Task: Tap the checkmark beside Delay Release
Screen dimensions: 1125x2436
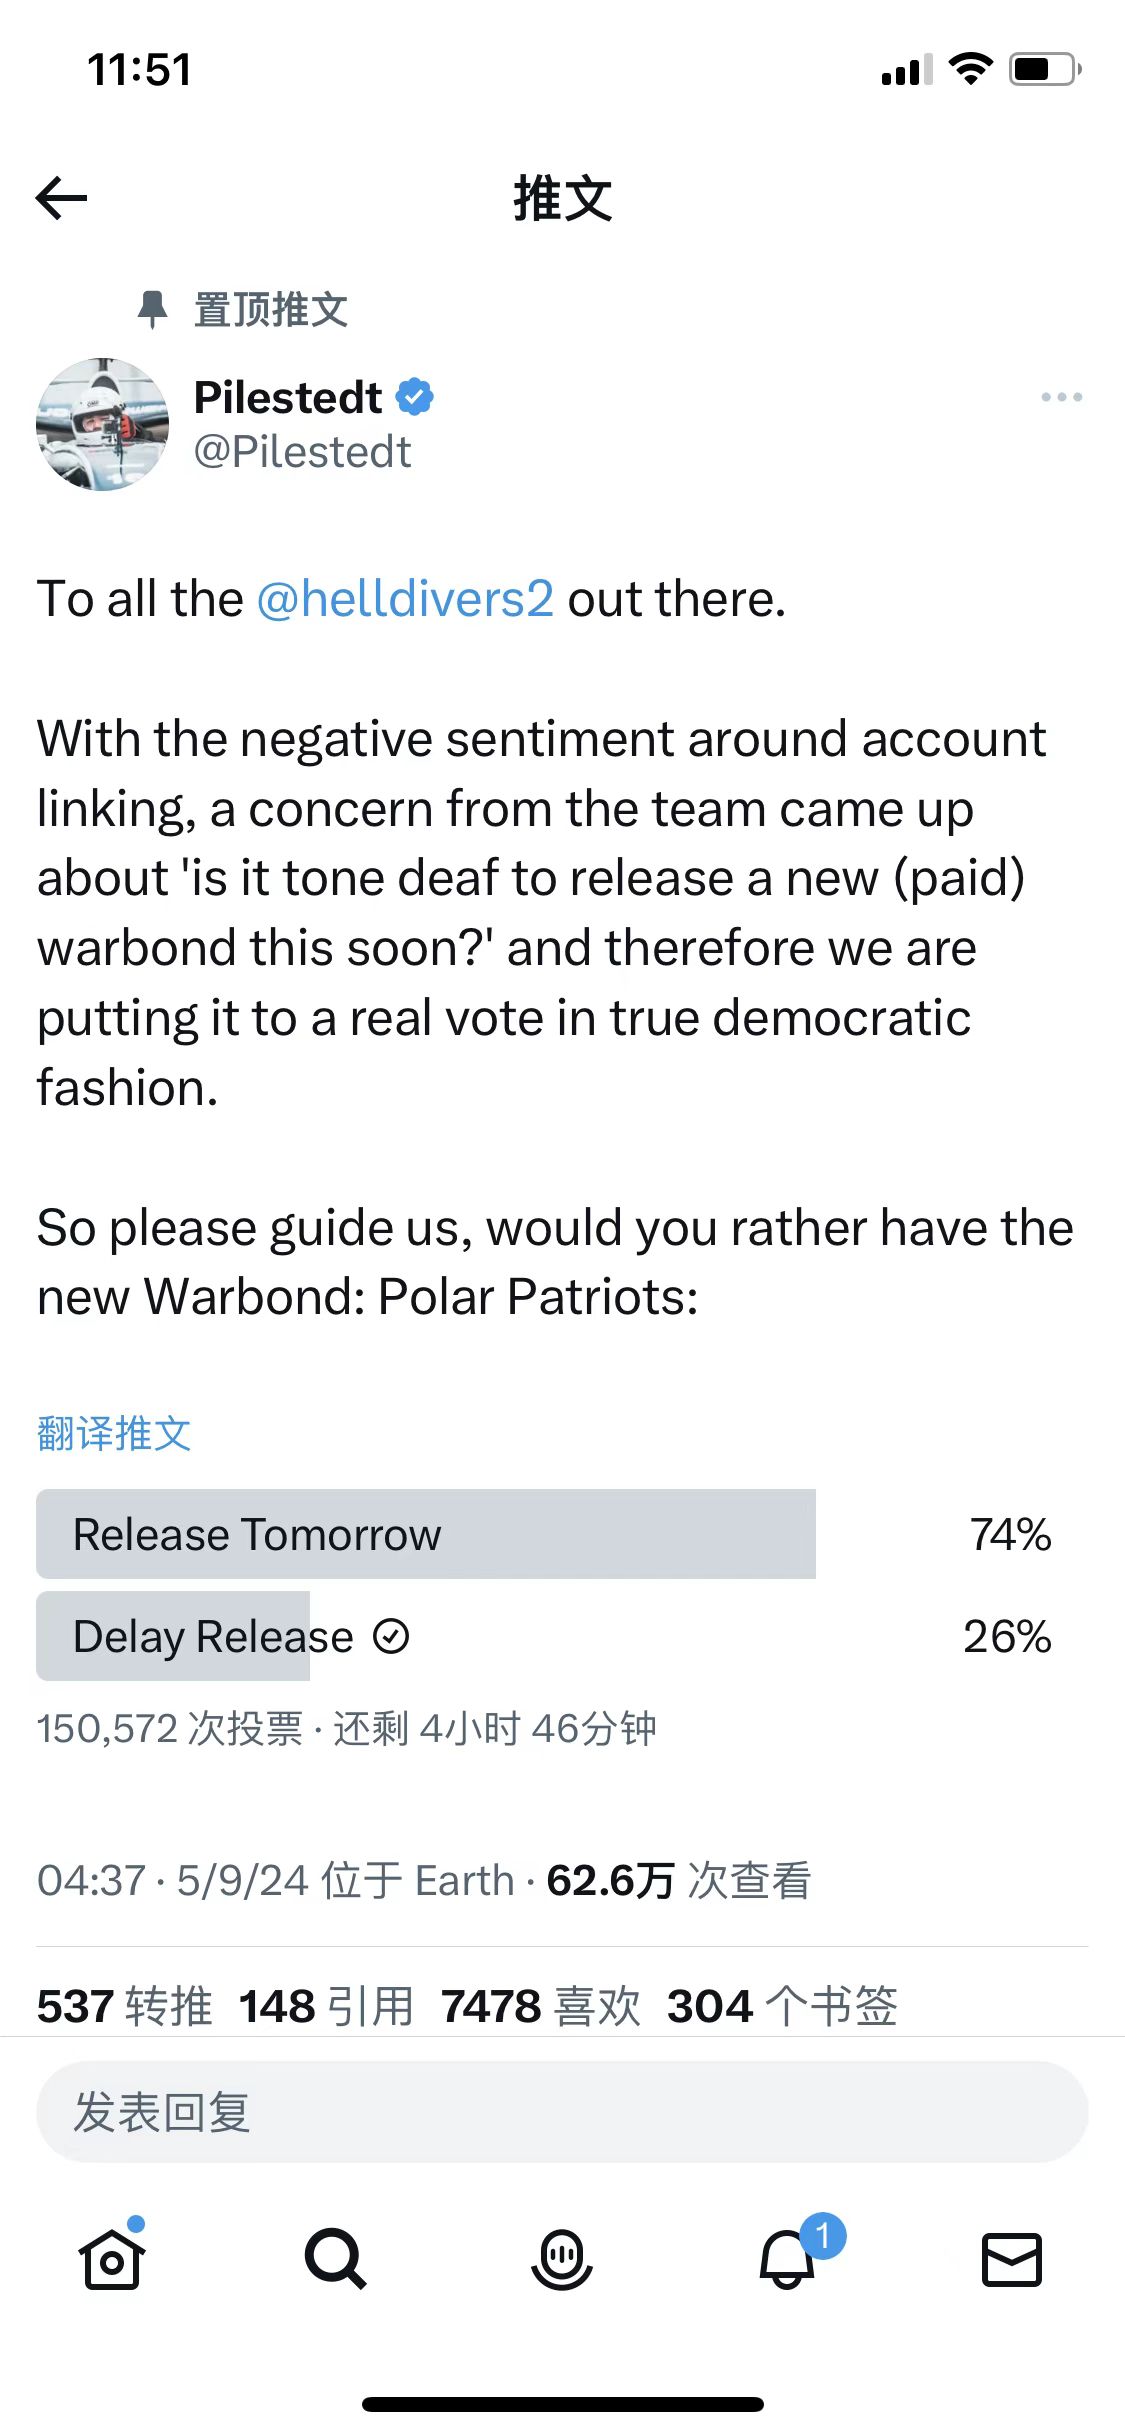Action: 391,1637
